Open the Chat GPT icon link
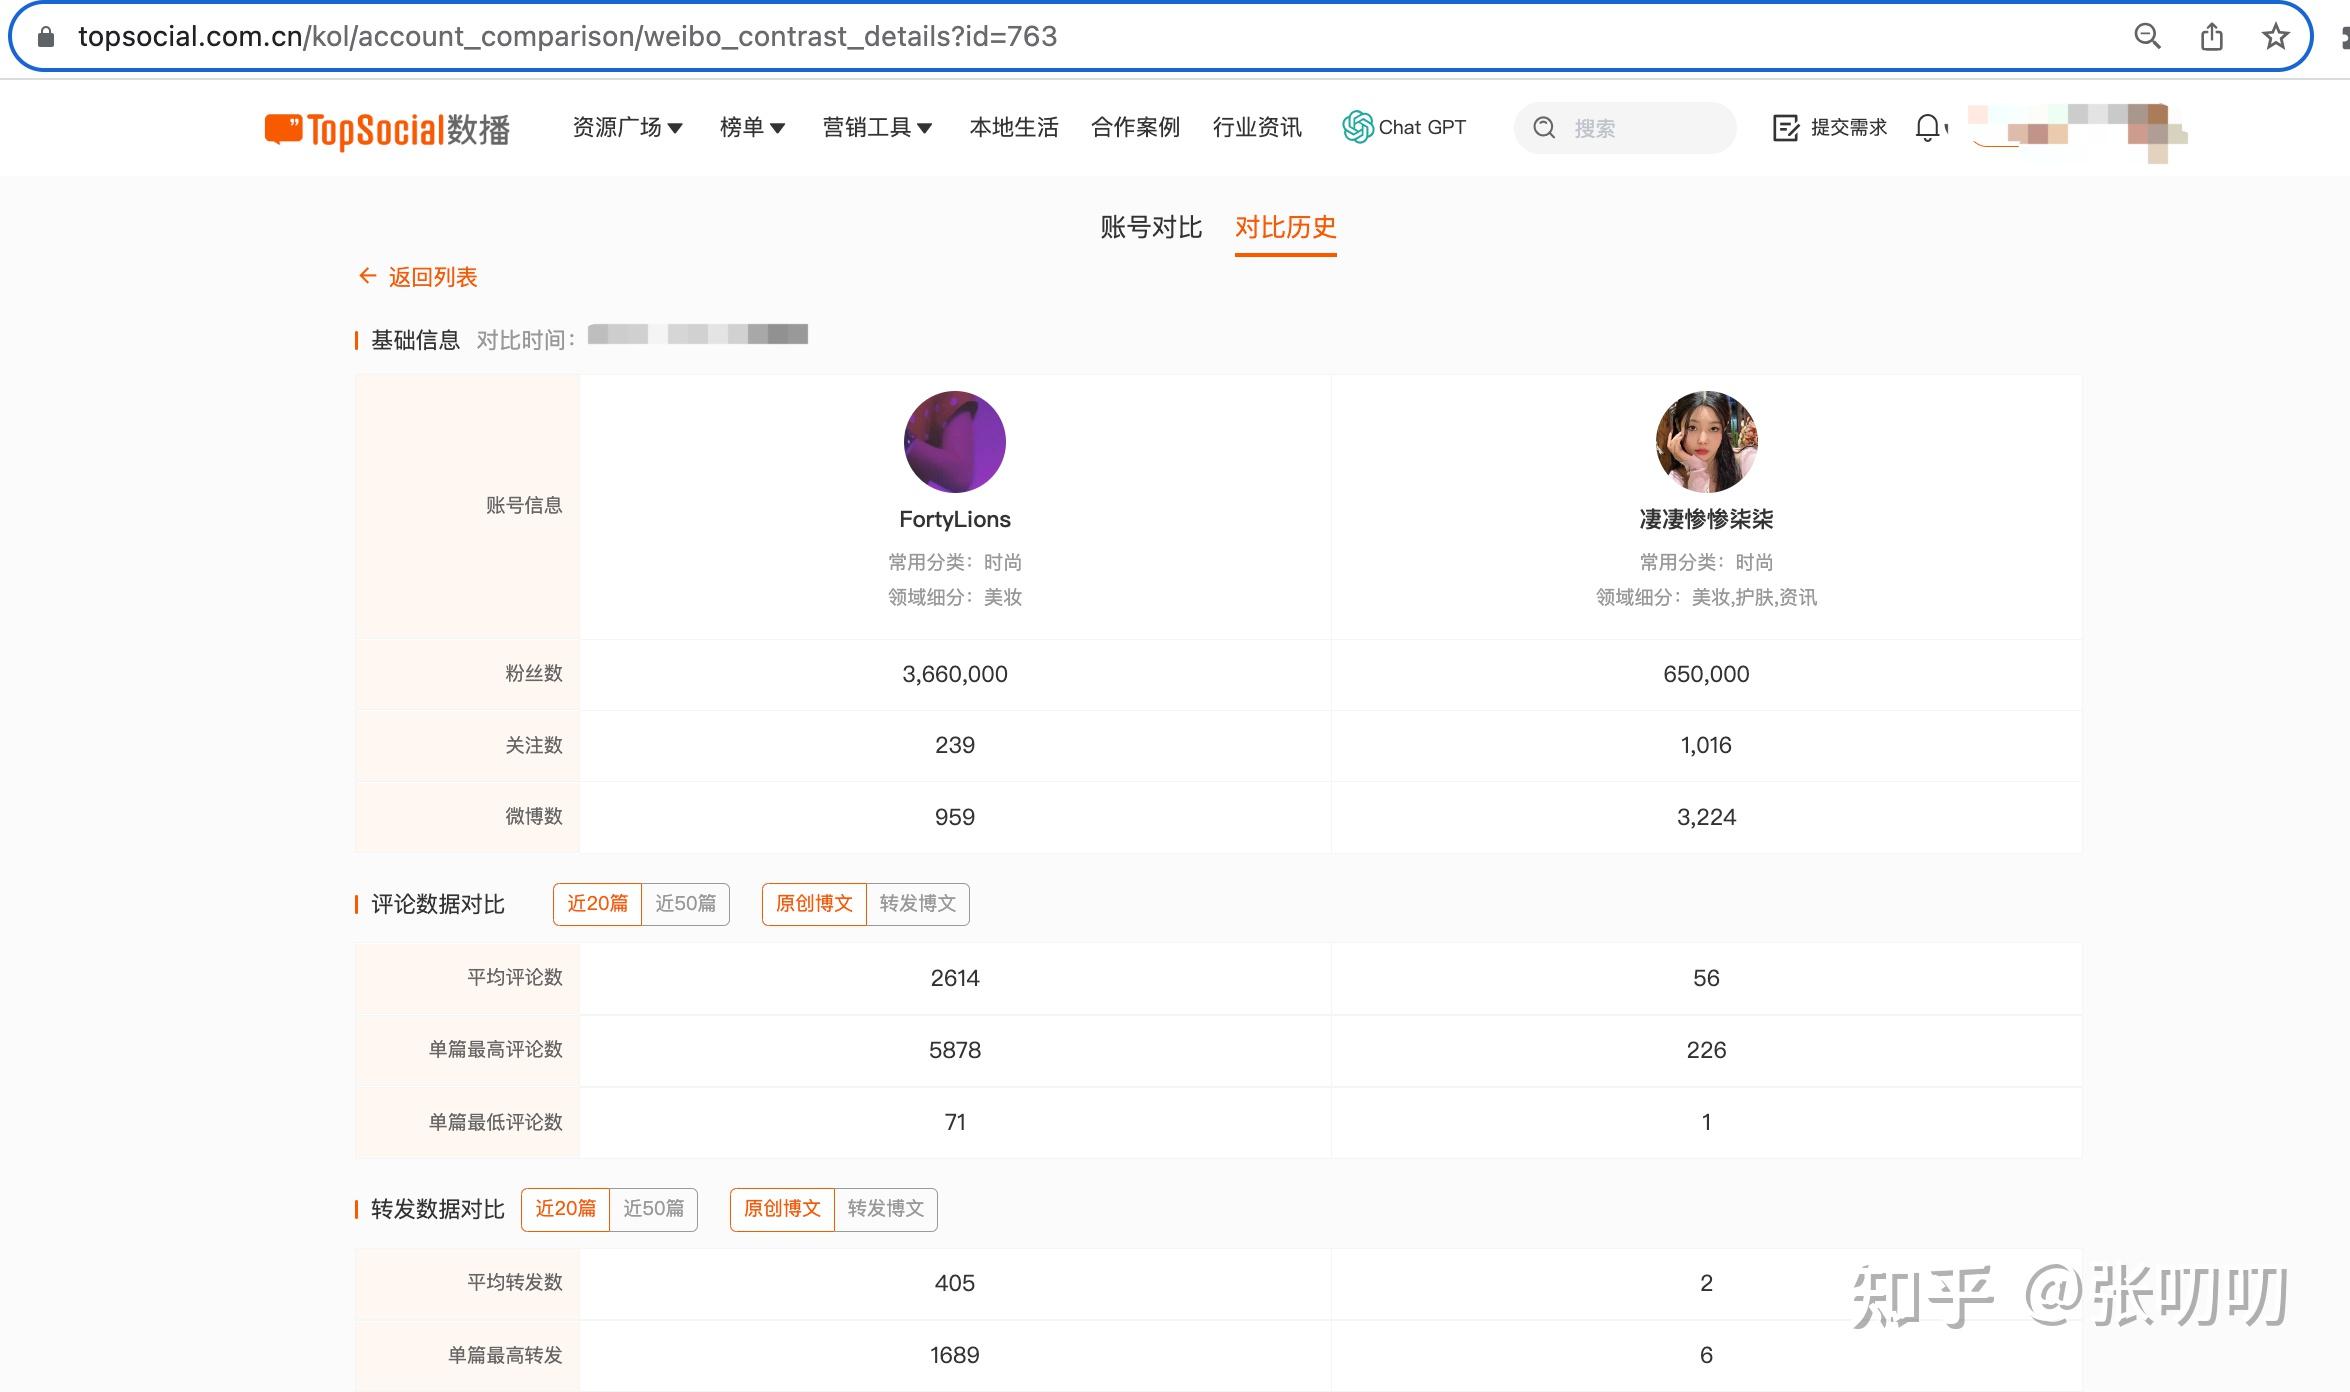This screenshot has width=2350, height=1392. point(1357,127)
